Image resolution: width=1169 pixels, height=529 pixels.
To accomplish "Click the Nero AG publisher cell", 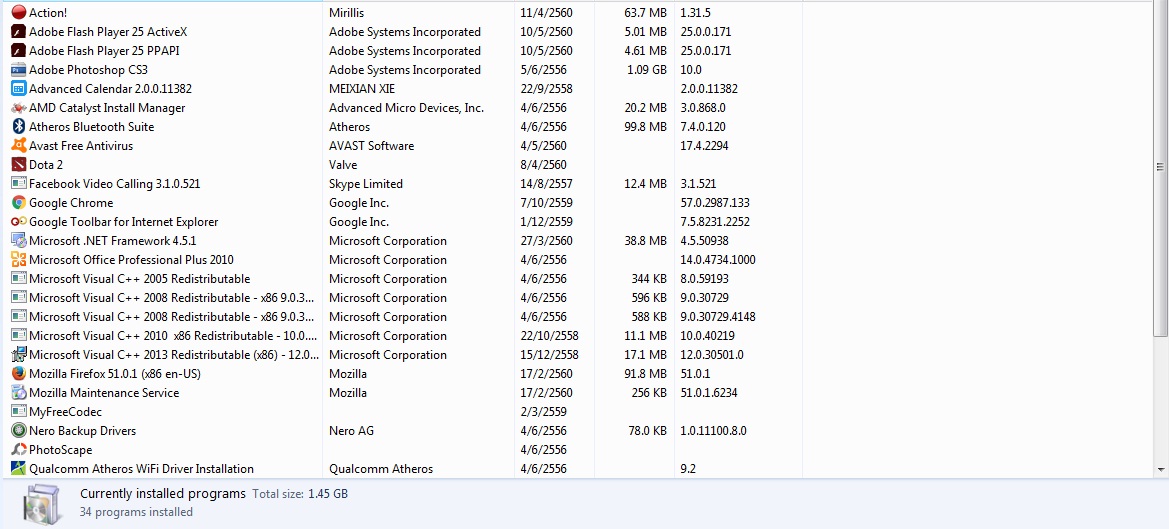I will (351, 431).
